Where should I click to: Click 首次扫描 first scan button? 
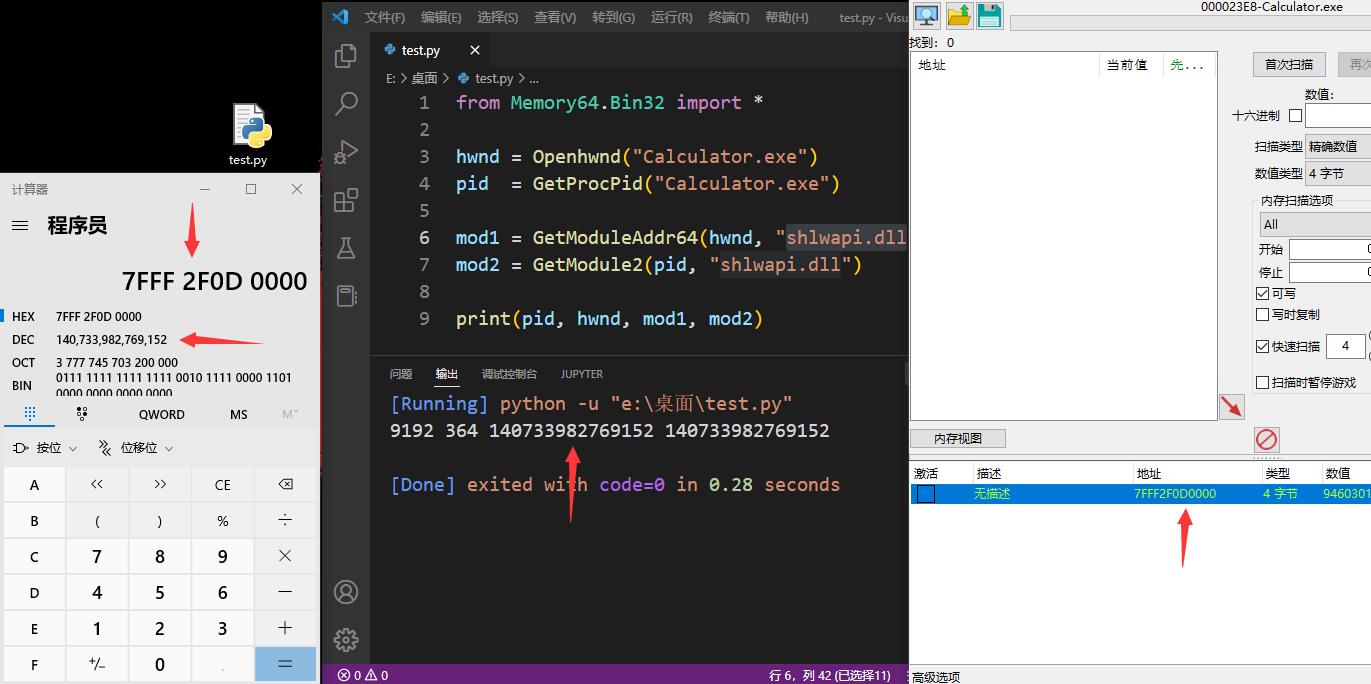(1289, 64)
